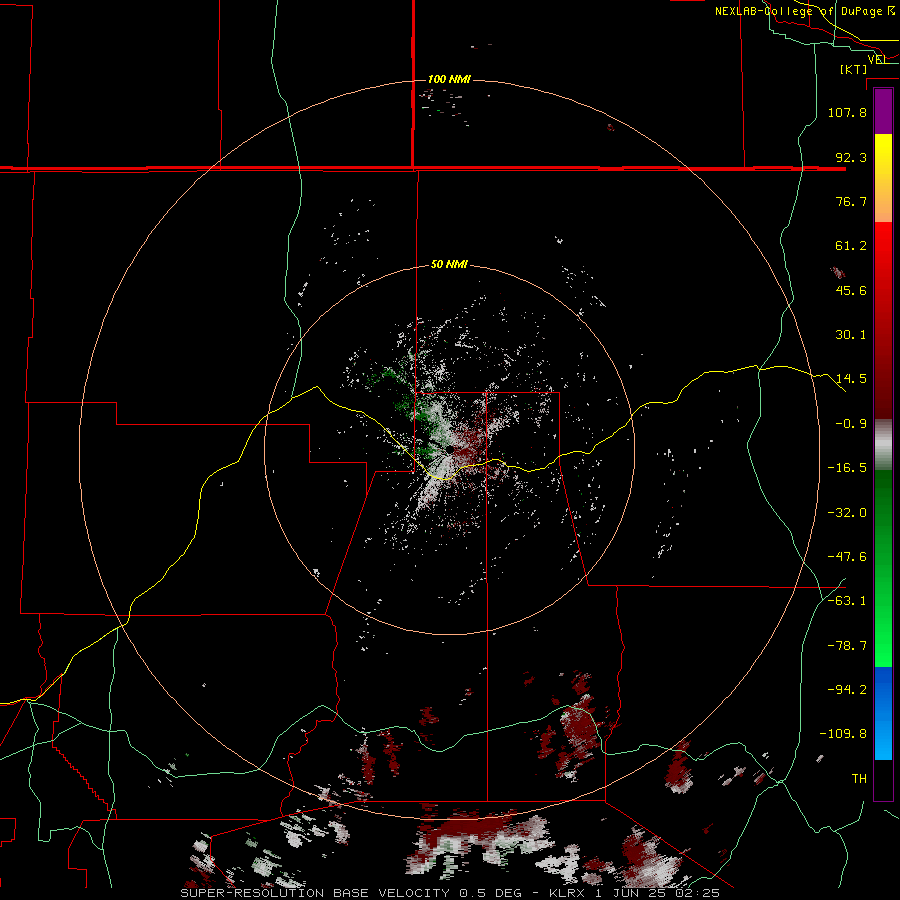The height and width of the screenshot is (900, 900).
Task: Click the 92.3 velocity scale value
Action: [851, 157]
